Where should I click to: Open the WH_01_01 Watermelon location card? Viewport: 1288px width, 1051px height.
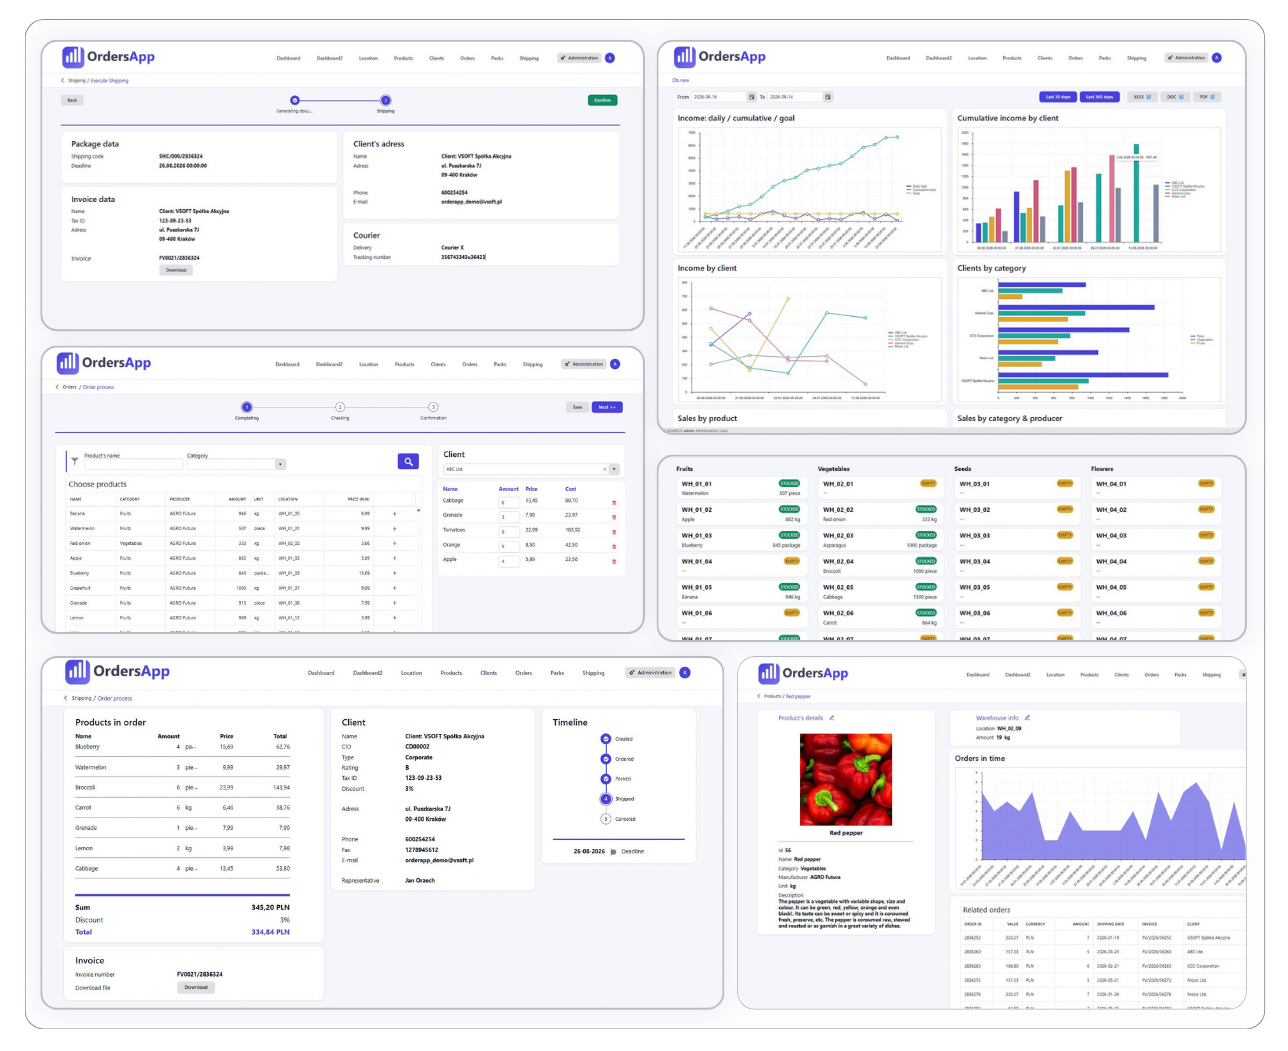point(741,488)
